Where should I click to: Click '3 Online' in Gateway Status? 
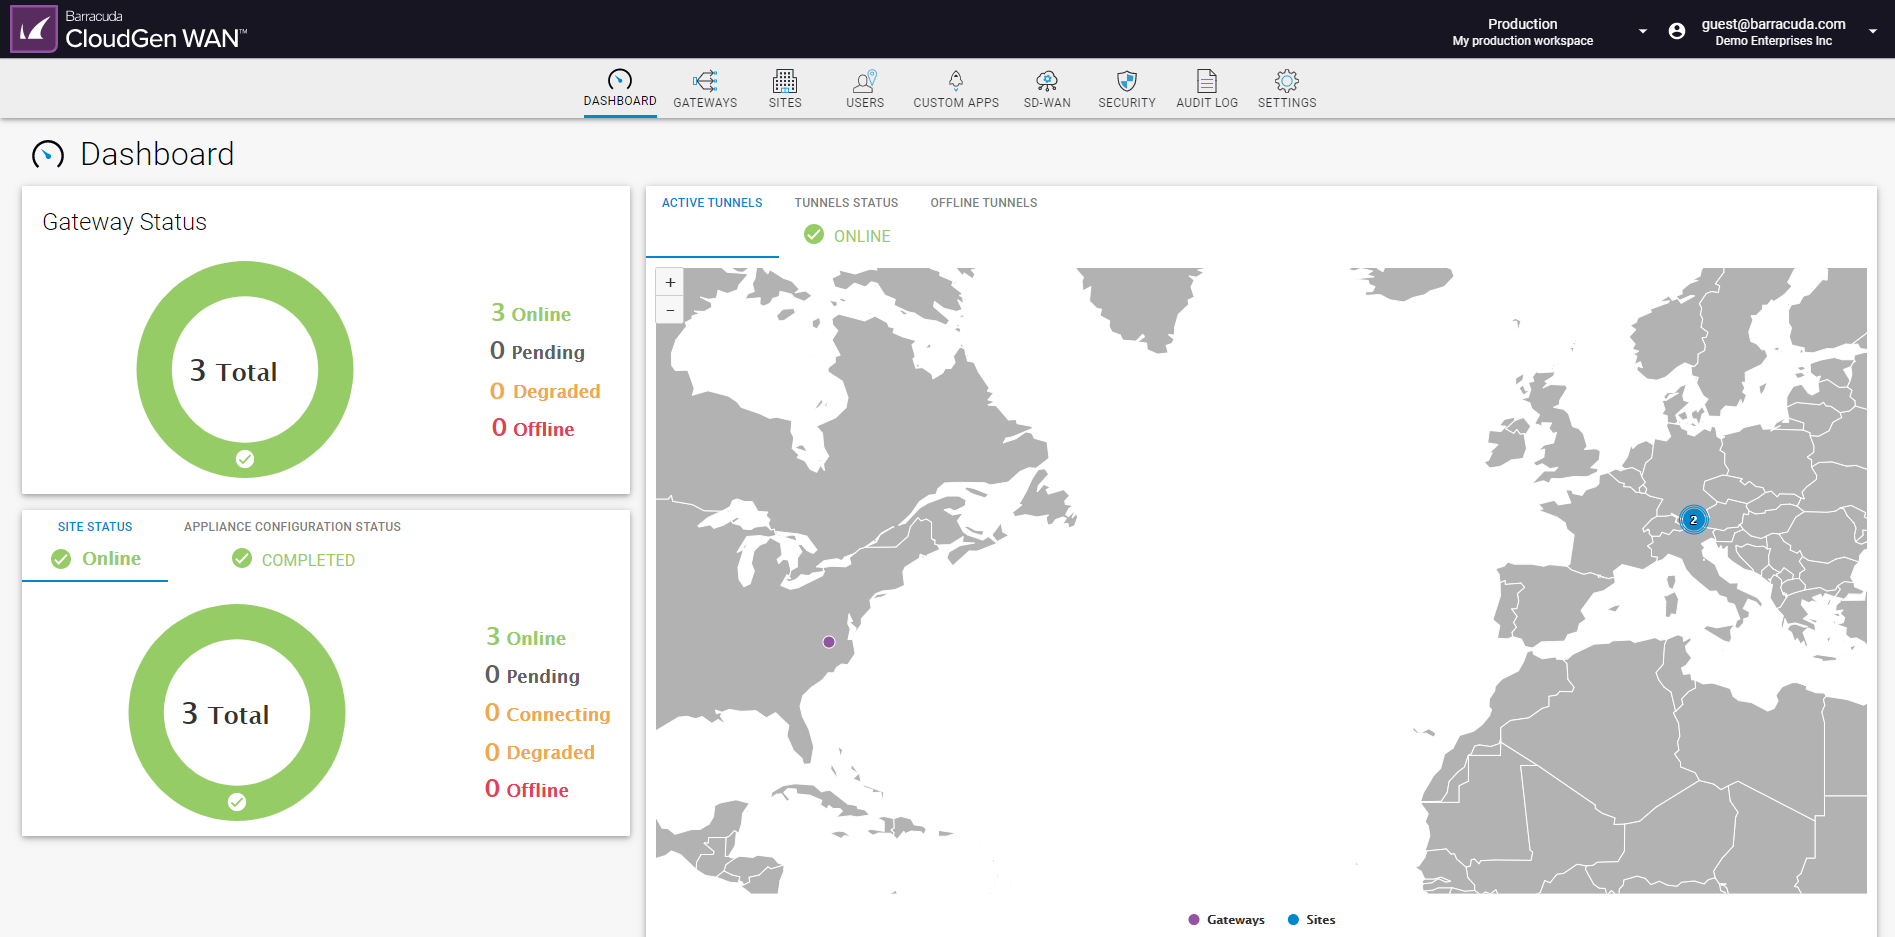click(530, 313)
